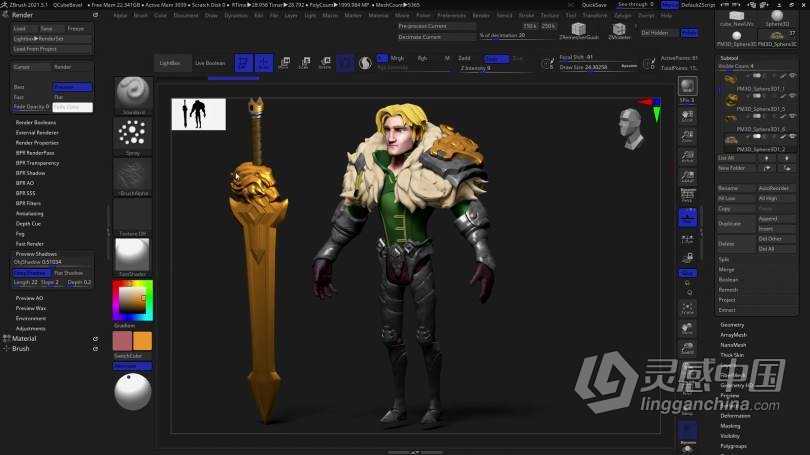Click the QuickSave button
Viewport: 810px width, 455px height.
pyautogui.click(x=594, y=5)
